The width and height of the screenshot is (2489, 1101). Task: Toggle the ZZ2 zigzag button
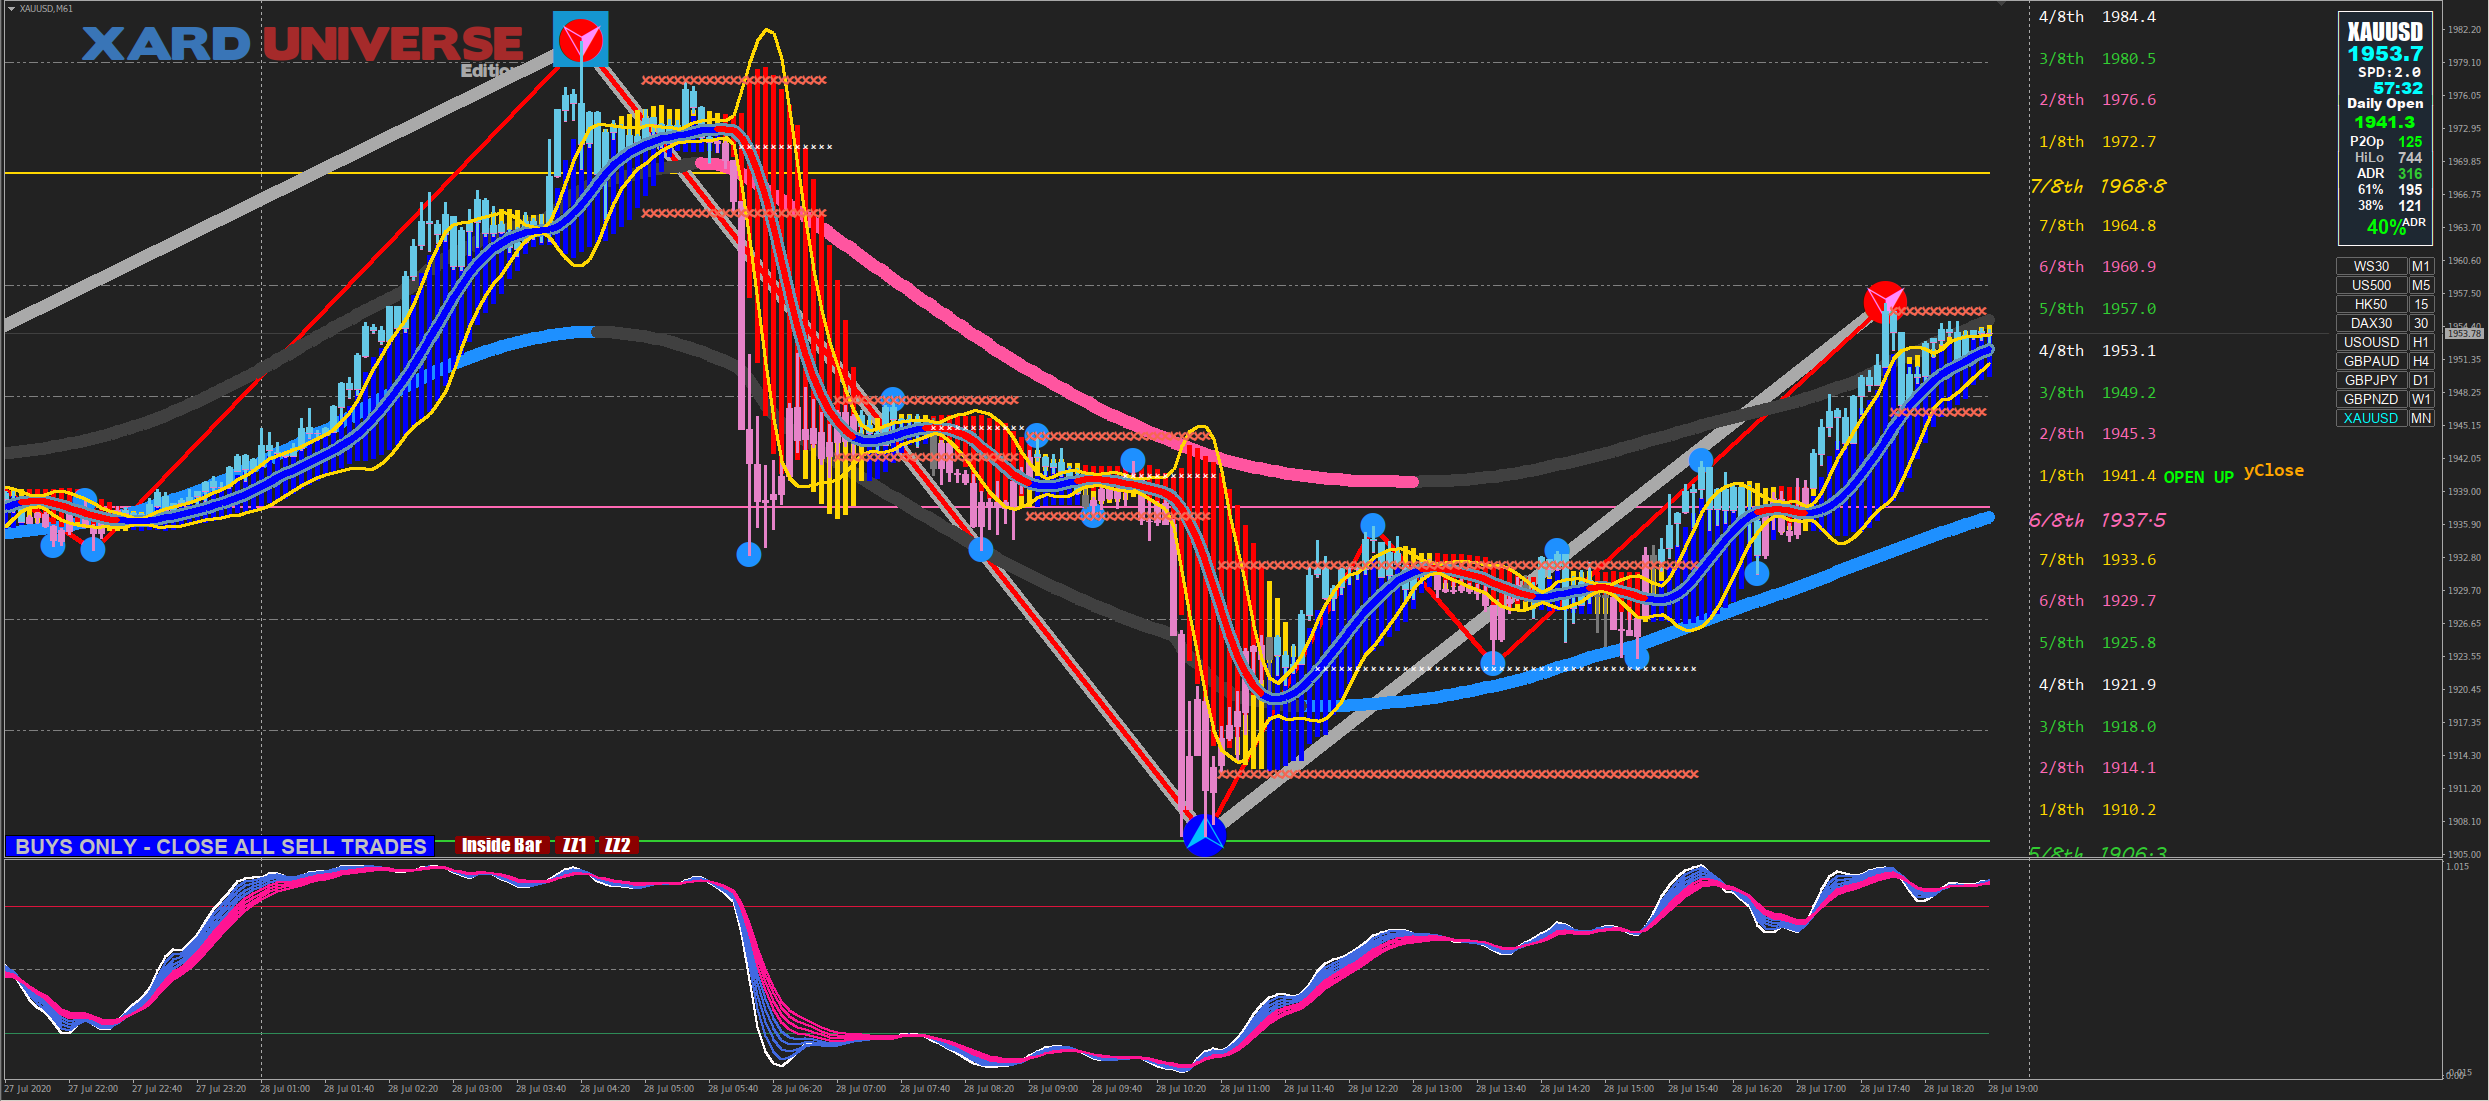617,846
